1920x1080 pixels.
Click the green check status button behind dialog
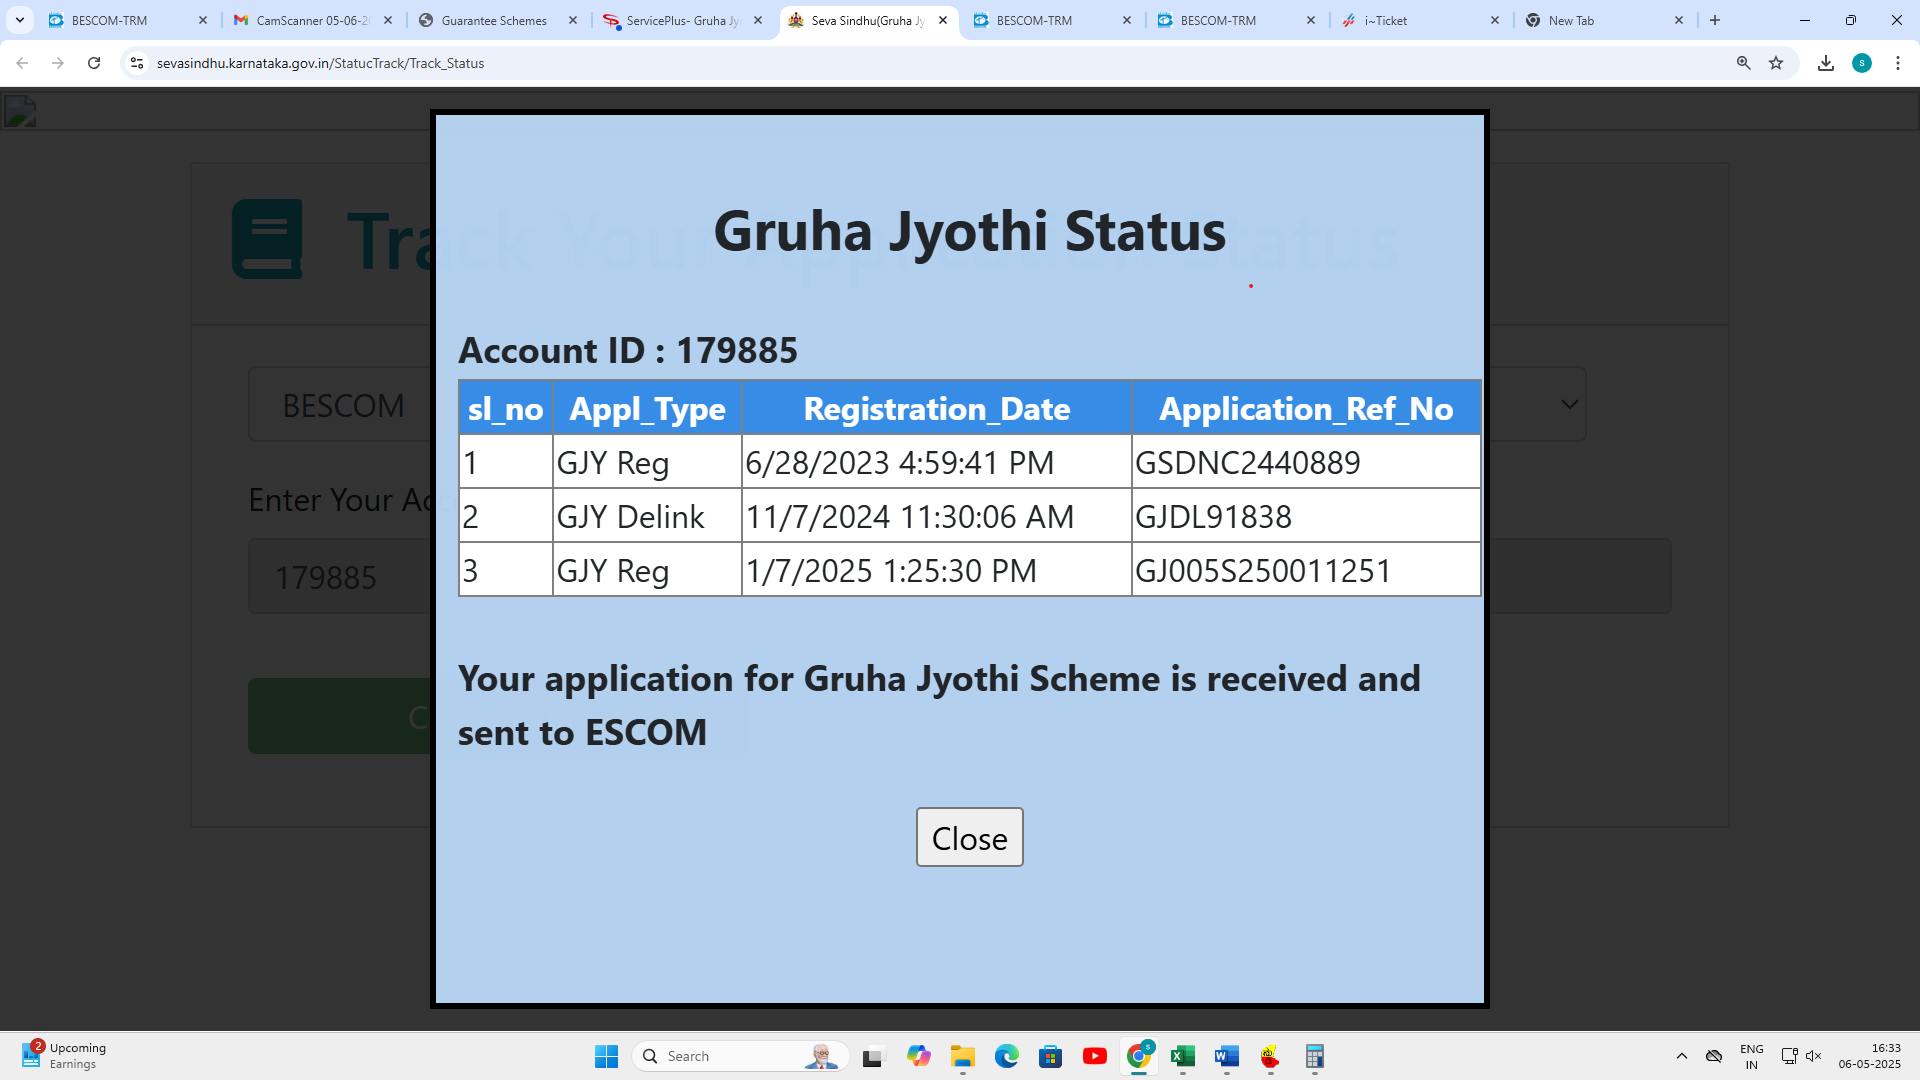(x=340, y=716)
